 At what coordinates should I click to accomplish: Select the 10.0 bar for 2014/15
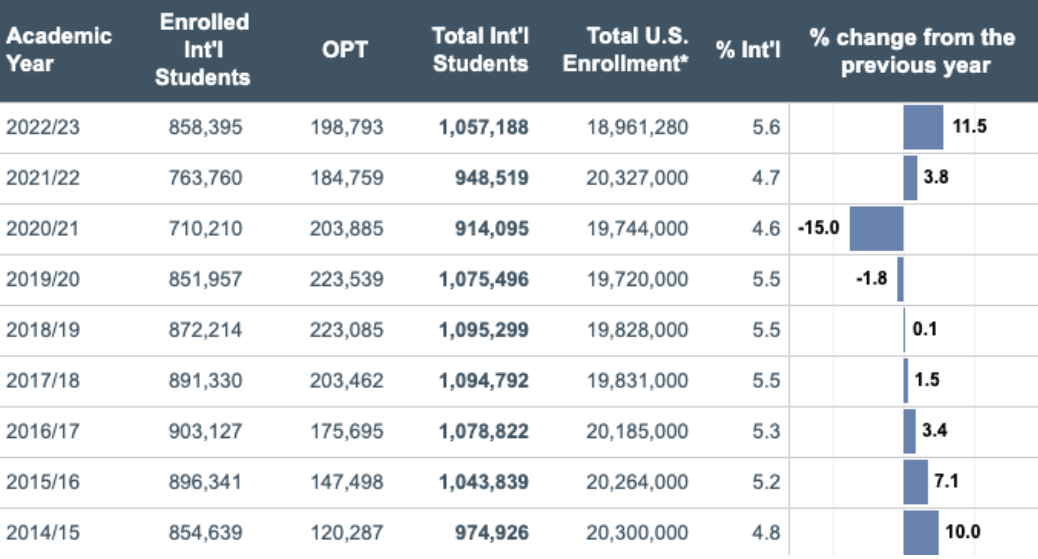pyautogui.click(x=921, y=532)
